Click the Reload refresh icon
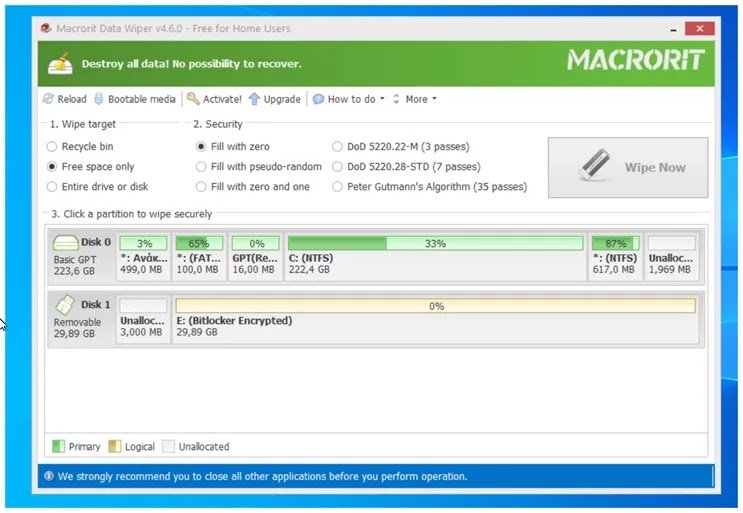 click(48, 99)
